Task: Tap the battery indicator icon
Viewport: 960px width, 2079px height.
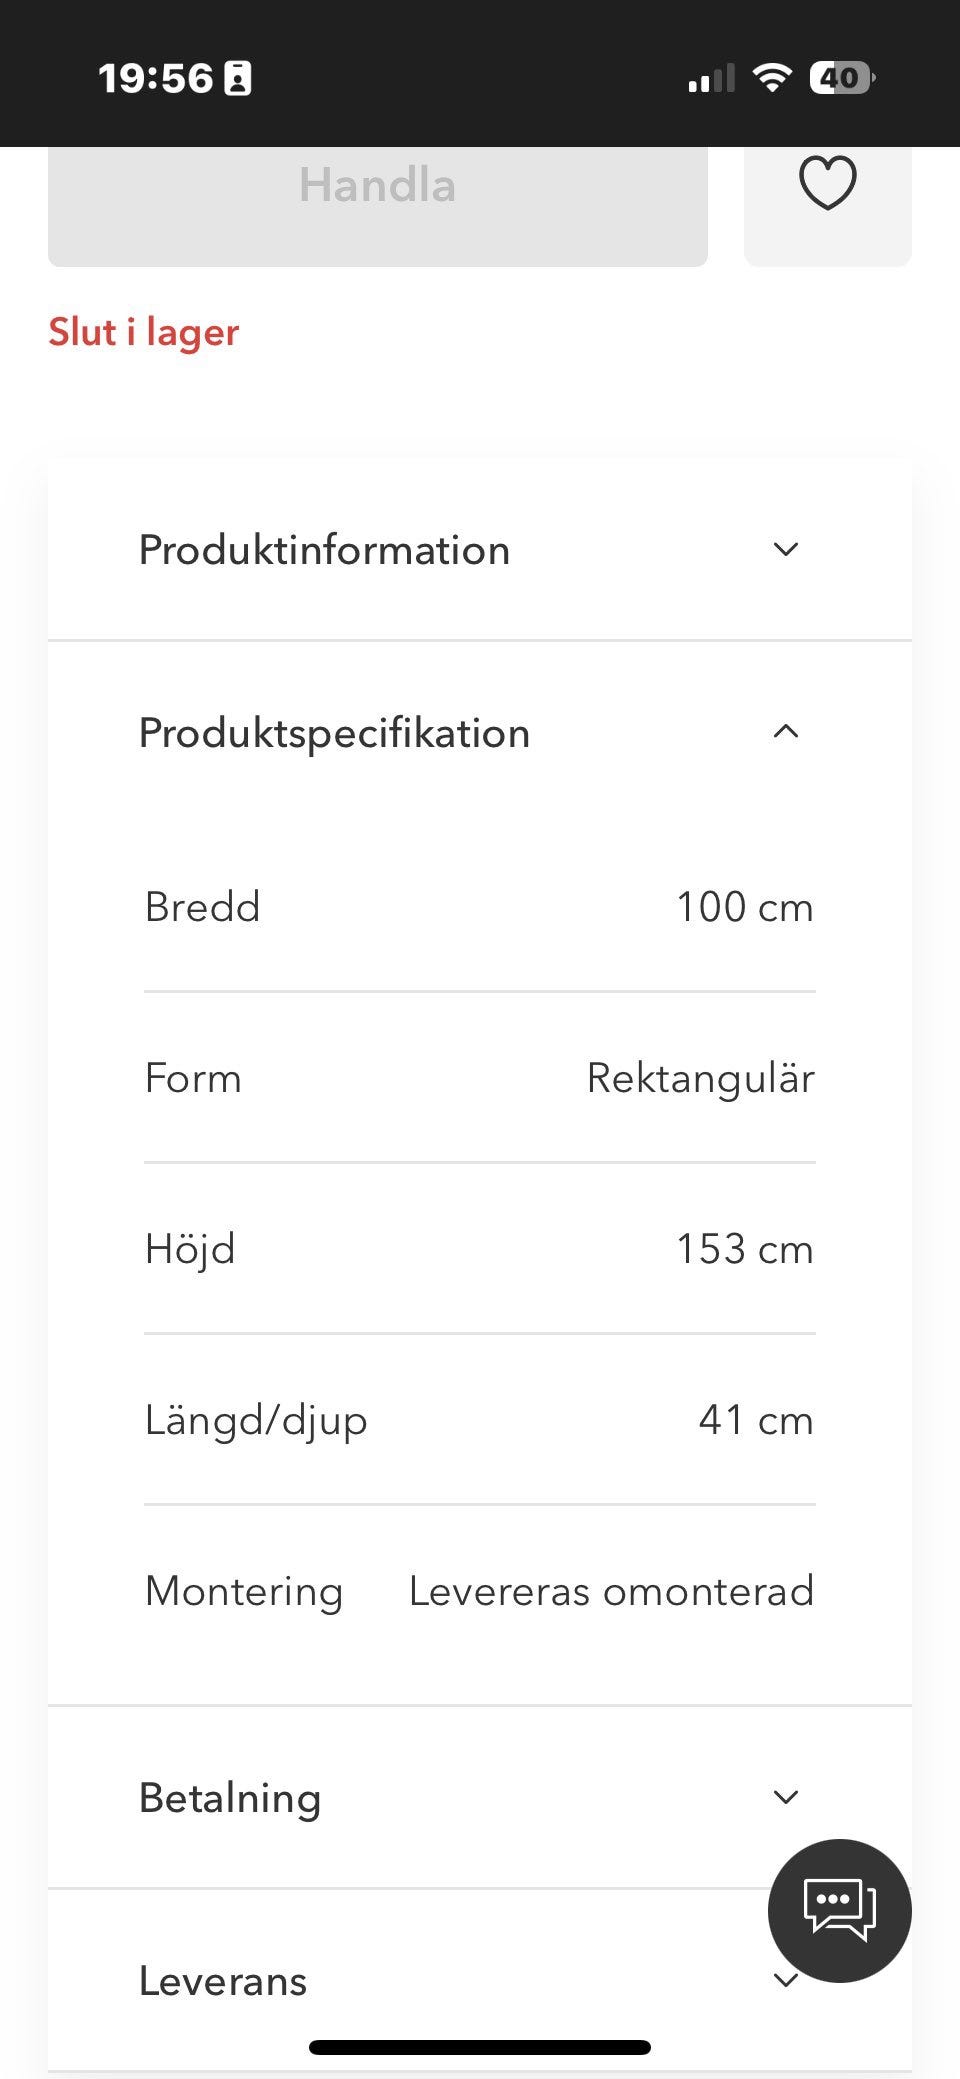Action: pyautogui.click(x=841, y=78)
